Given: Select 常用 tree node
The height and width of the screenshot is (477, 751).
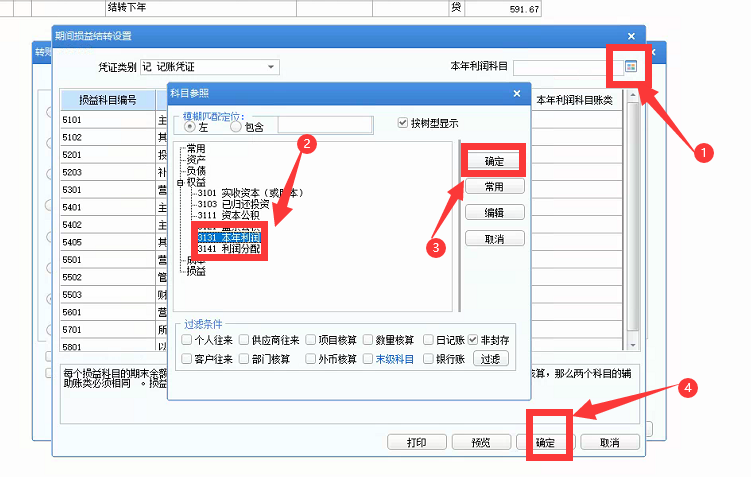Looking at the screenshot, I should click(x=196, y=148).
